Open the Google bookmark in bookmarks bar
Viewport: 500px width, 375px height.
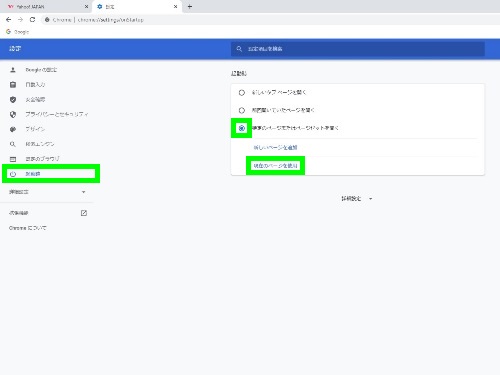pos(18,32)
